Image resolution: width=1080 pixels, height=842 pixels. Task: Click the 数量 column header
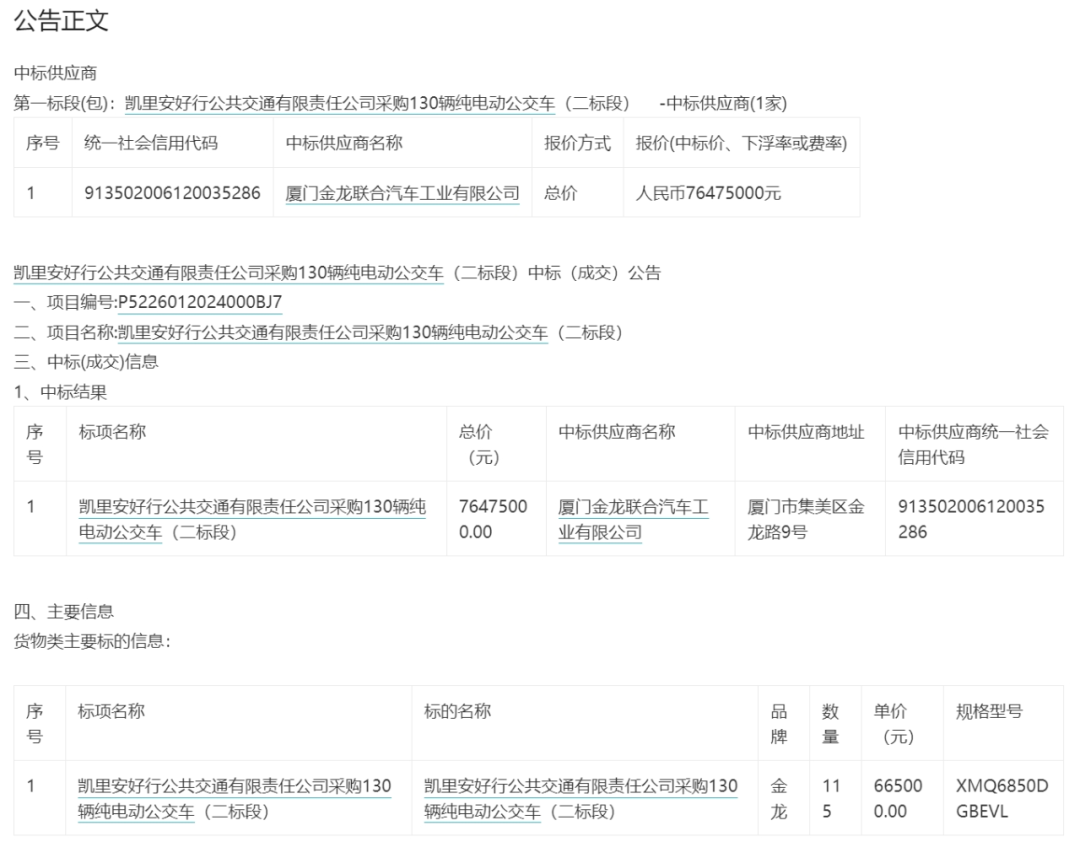(831, 723)
